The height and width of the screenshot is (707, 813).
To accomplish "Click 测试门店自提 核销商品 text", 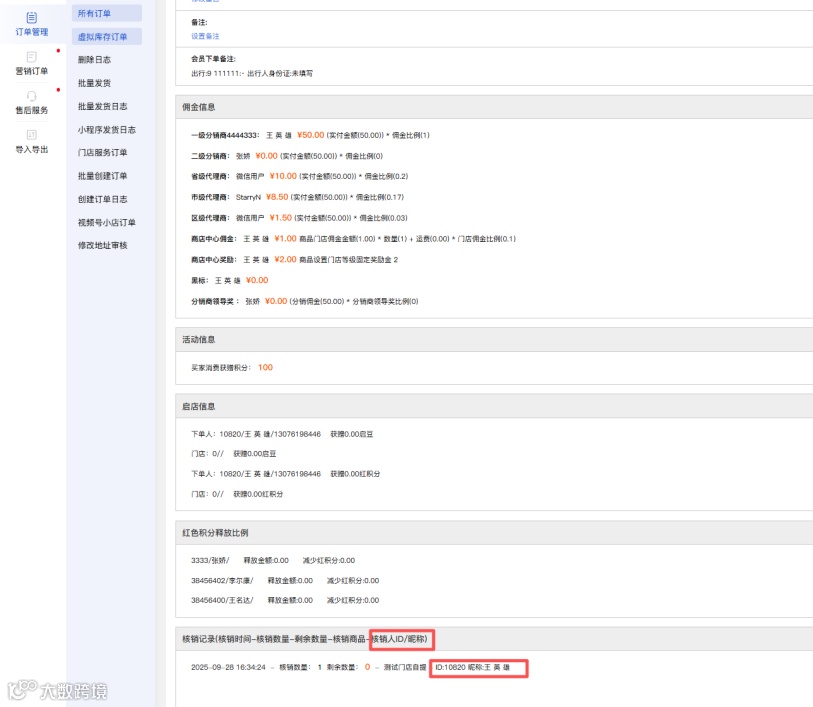I will (404, 667).
